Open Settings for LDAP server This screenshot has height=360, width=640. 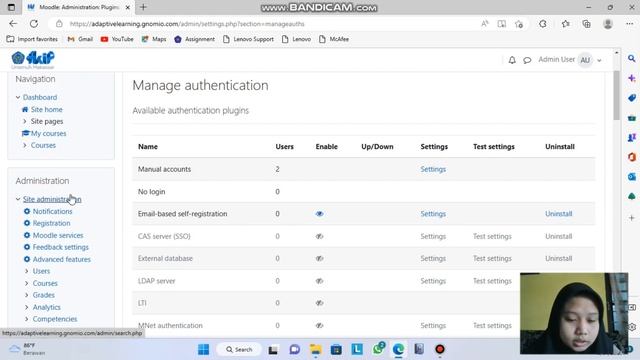click(433, 281)
